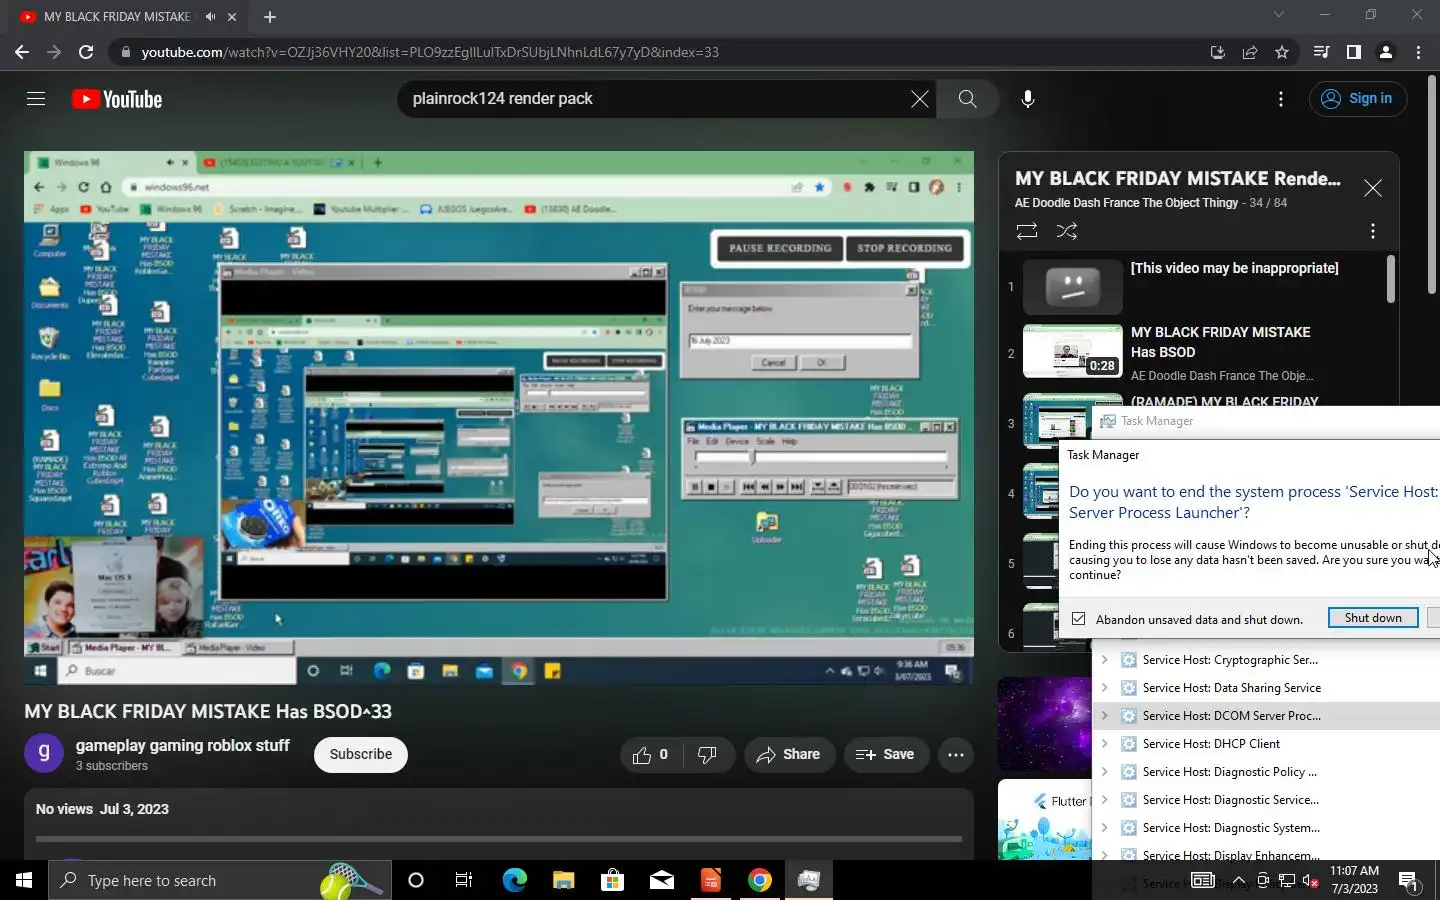Viewport: 1440px width, 900px height.
Task: Click Shut down in Task Manager dialog
Action: (1373, 618)
